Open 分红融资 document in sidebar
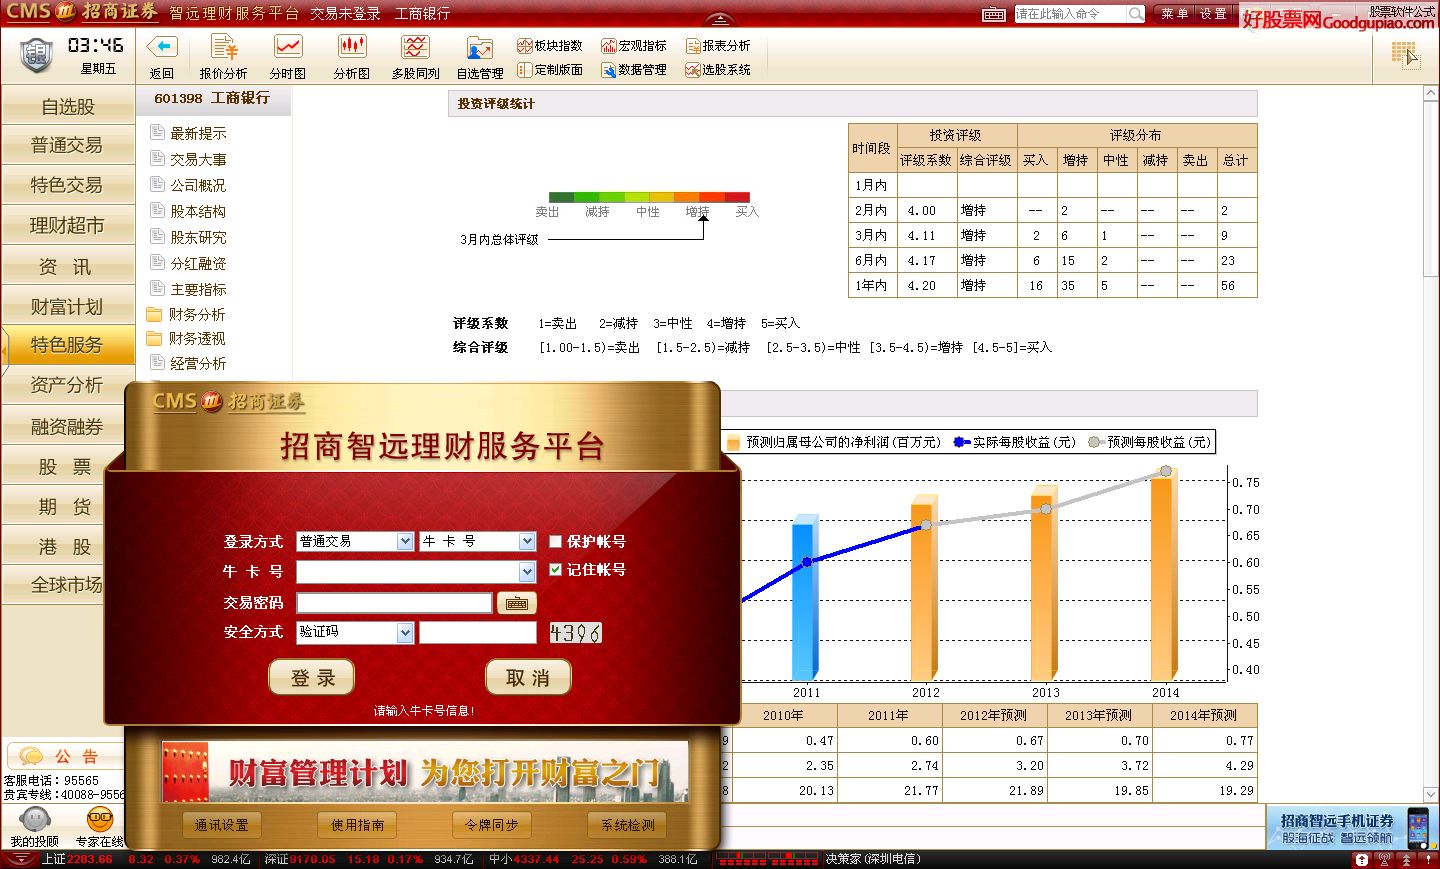This screenshot has width=1440, height=869. pyautogui.click(x=188, y=263)
